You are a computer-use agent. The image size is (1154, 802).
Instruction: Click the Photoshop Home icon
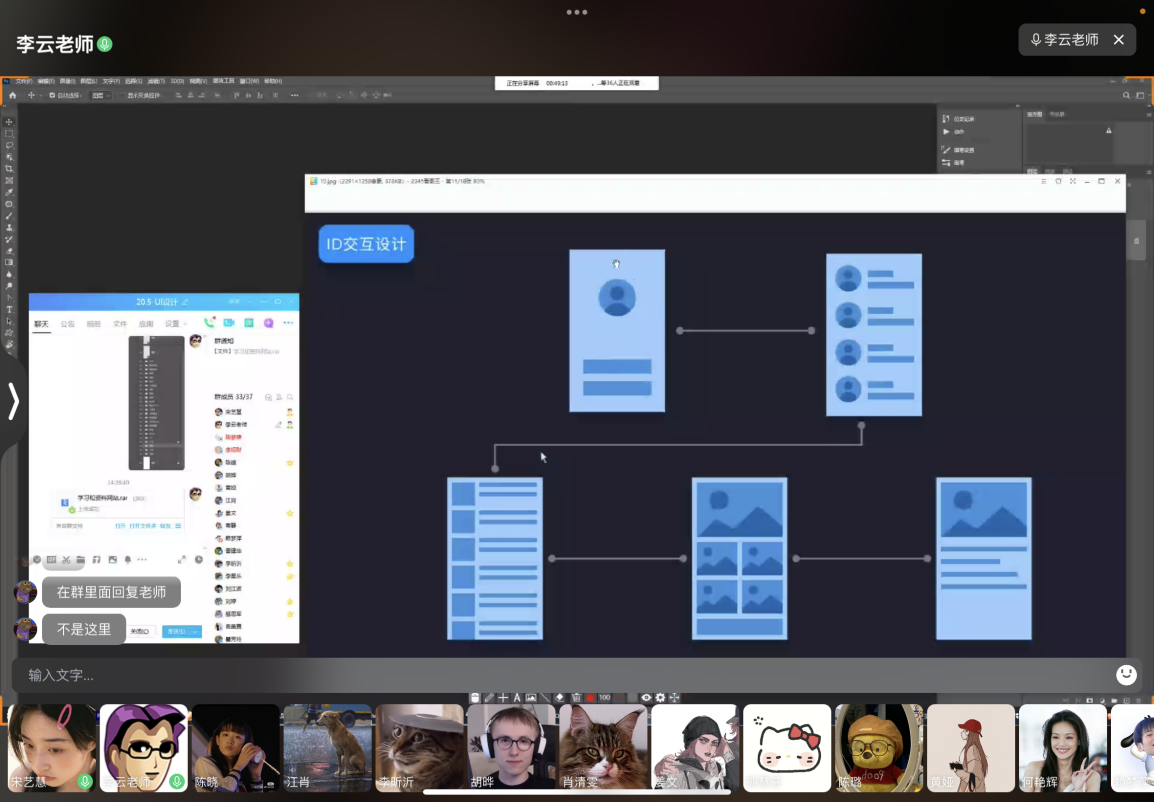tap(13, 95)
